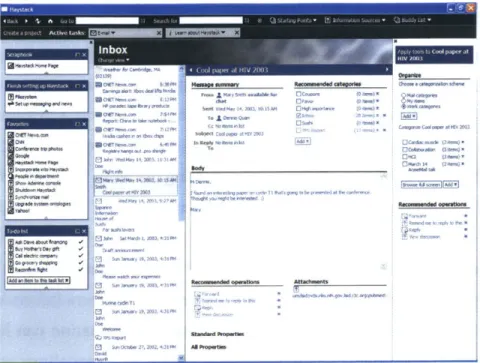Viewport: 480px width, 363px height.
Task: Check the High importance category
Action: tap(299, 108)
